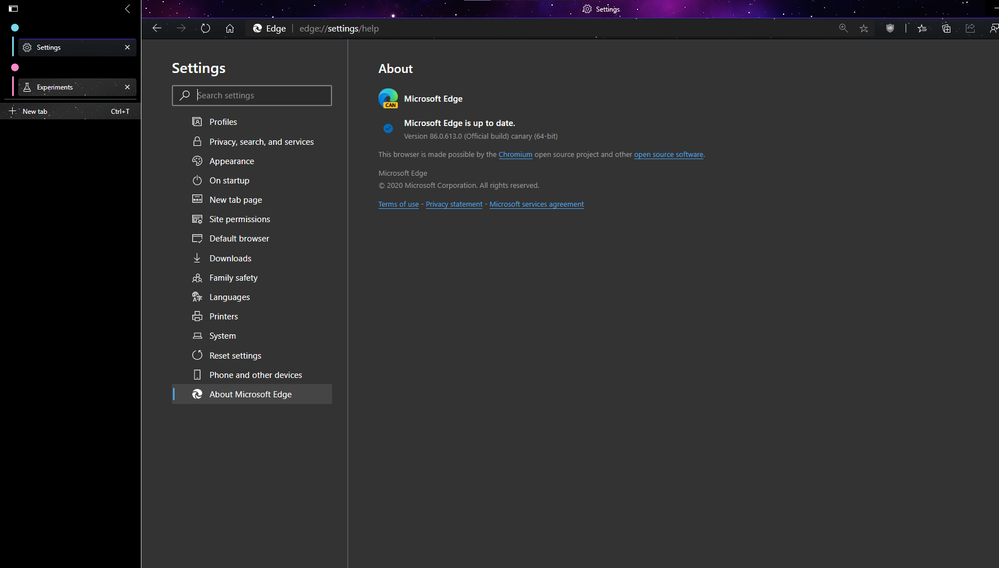Click the Edge site identity icon

tap(257, 28)
